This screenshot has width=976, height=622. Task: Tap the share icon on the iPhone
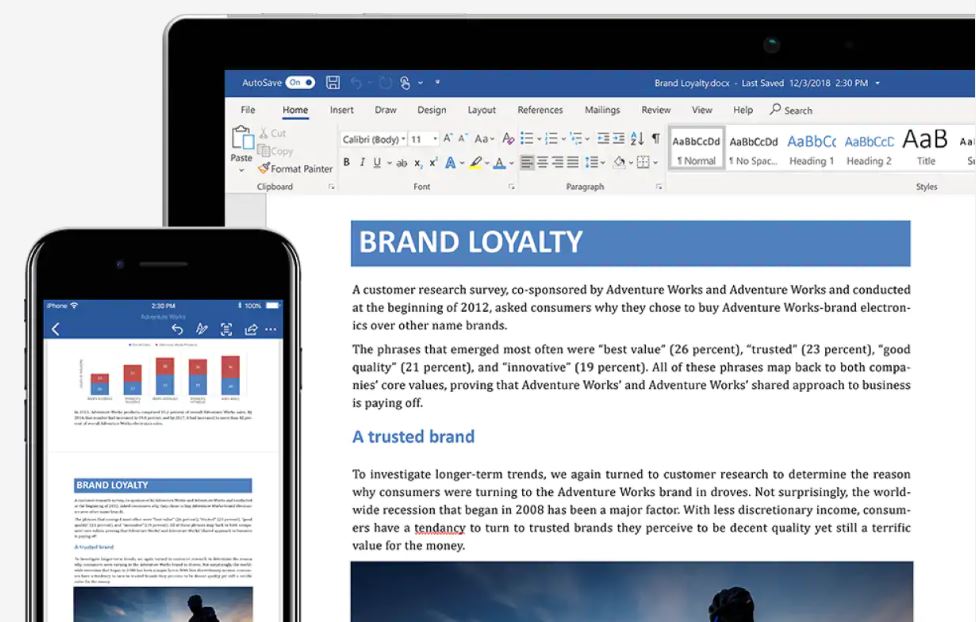pos(251,329)
